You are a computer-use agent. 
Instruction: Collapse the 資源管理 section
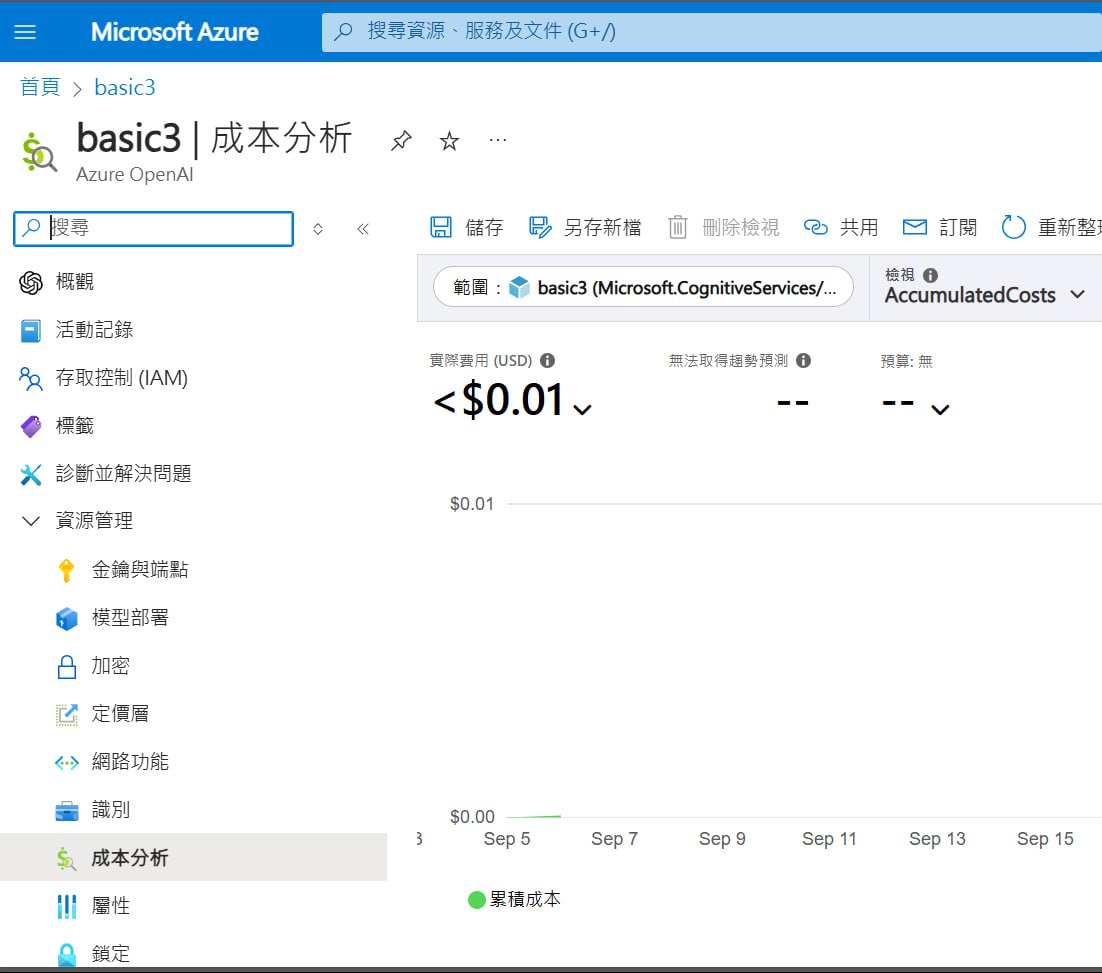[32, 521]
